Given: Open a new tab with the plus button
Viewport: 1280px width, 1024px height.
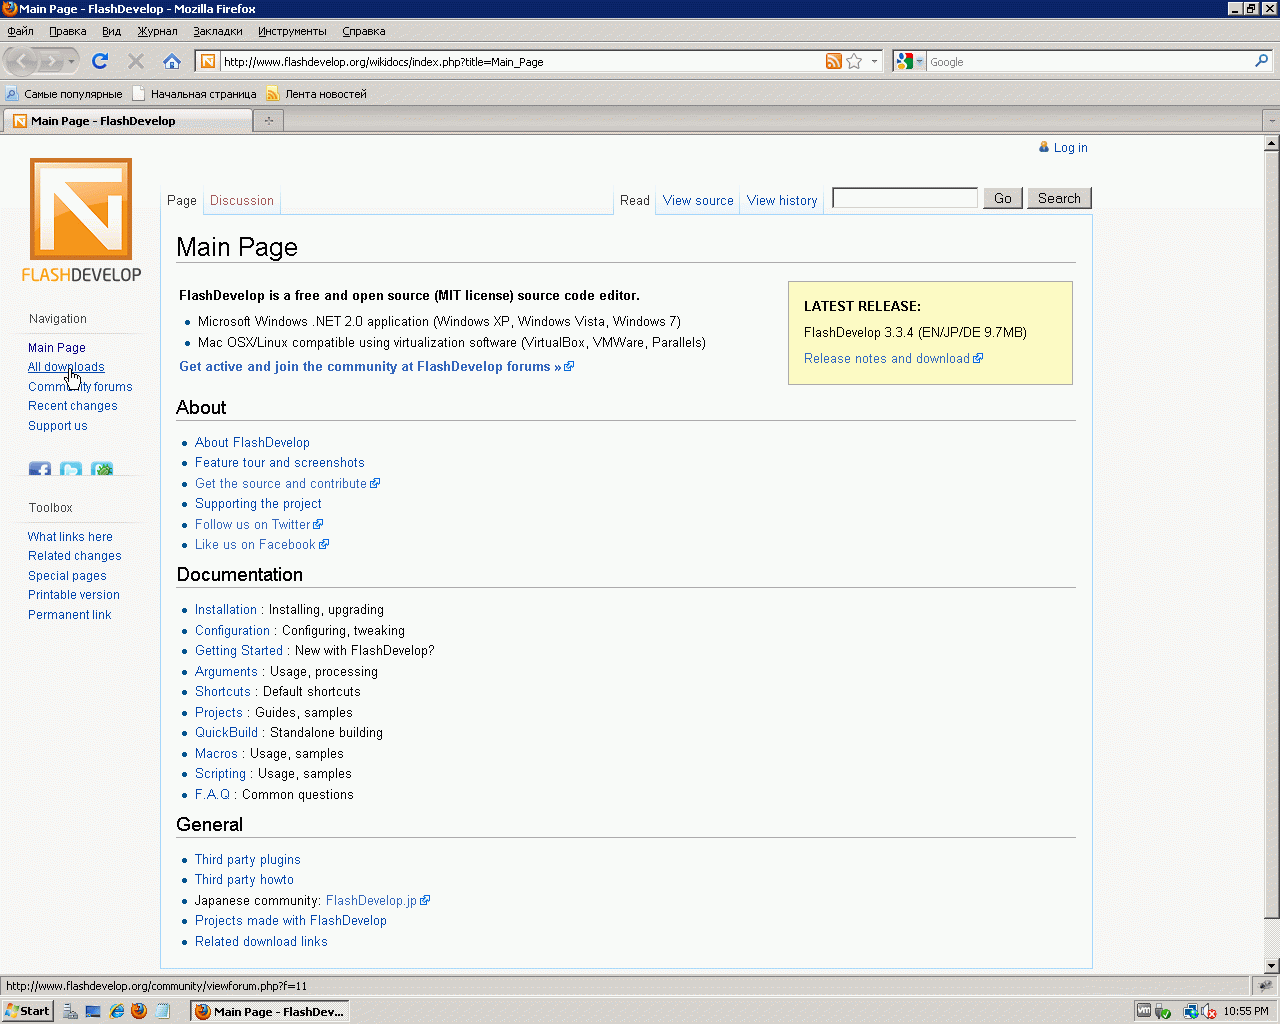Looking at the screenshot, I should pos(268,121).
